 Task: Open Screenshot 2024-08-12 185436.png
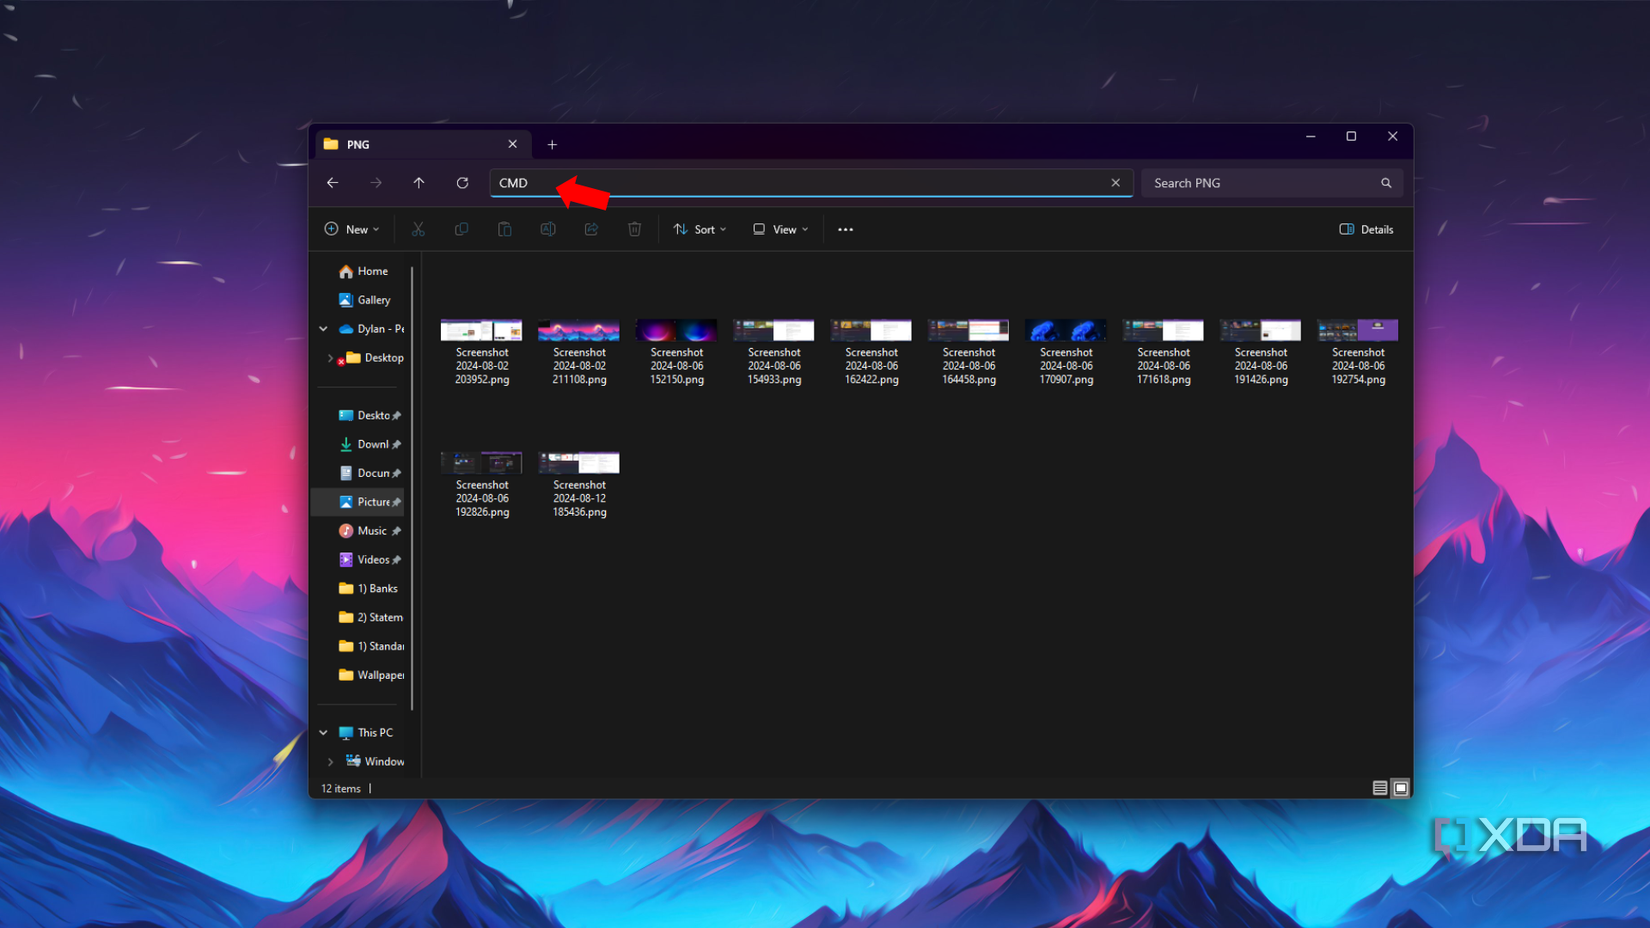(x=578, y=462)
